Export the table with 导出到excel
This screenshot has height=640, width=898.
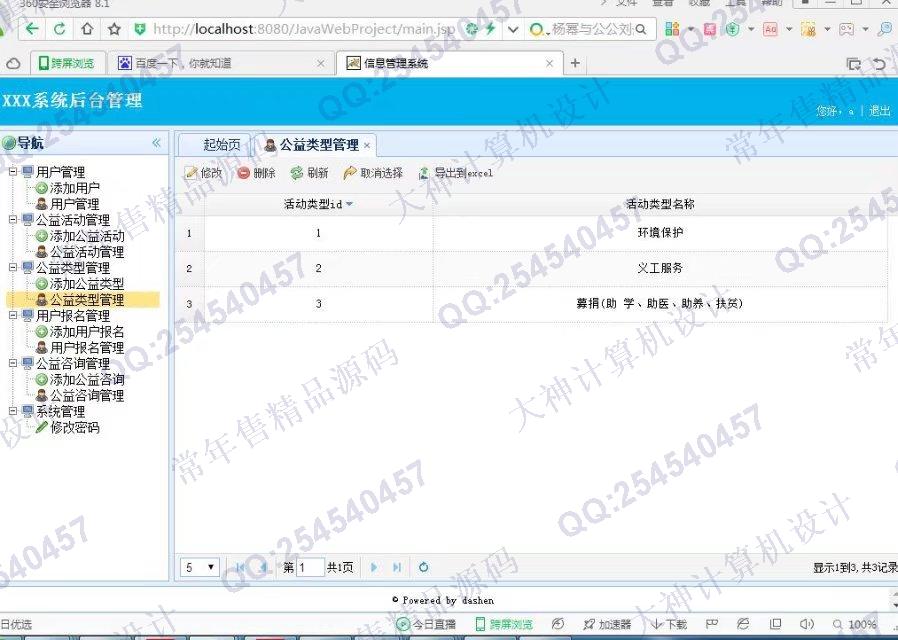456,173
